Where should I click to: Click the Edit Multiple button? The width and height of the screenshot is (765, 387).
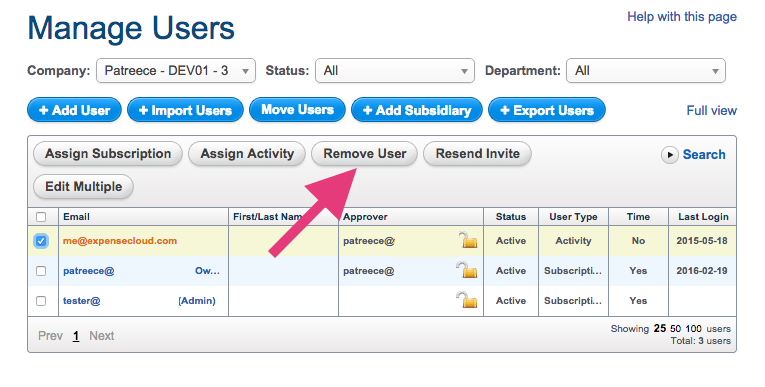[x=83, y=186]
